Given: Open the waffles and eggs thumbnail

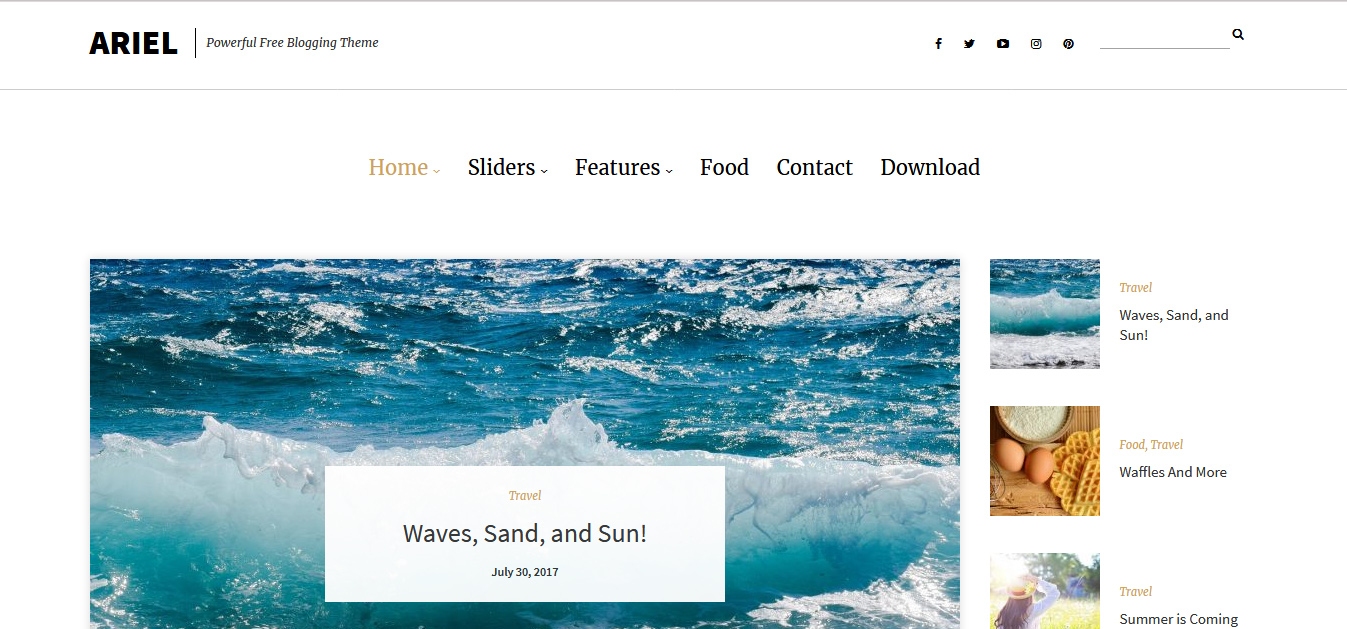Looking at the screenshot, I should coord(1045,461).
